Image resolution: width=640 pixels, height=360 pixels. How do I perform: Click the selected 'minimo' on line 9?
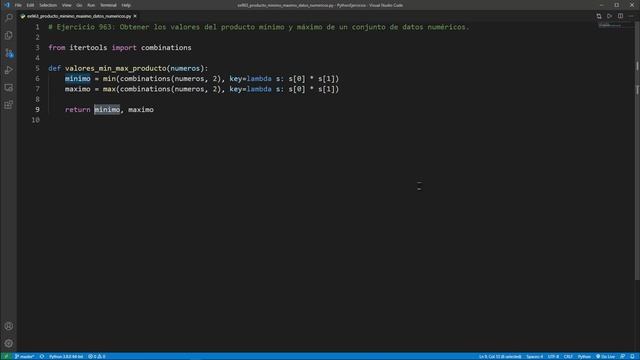[x=107, y=109]
